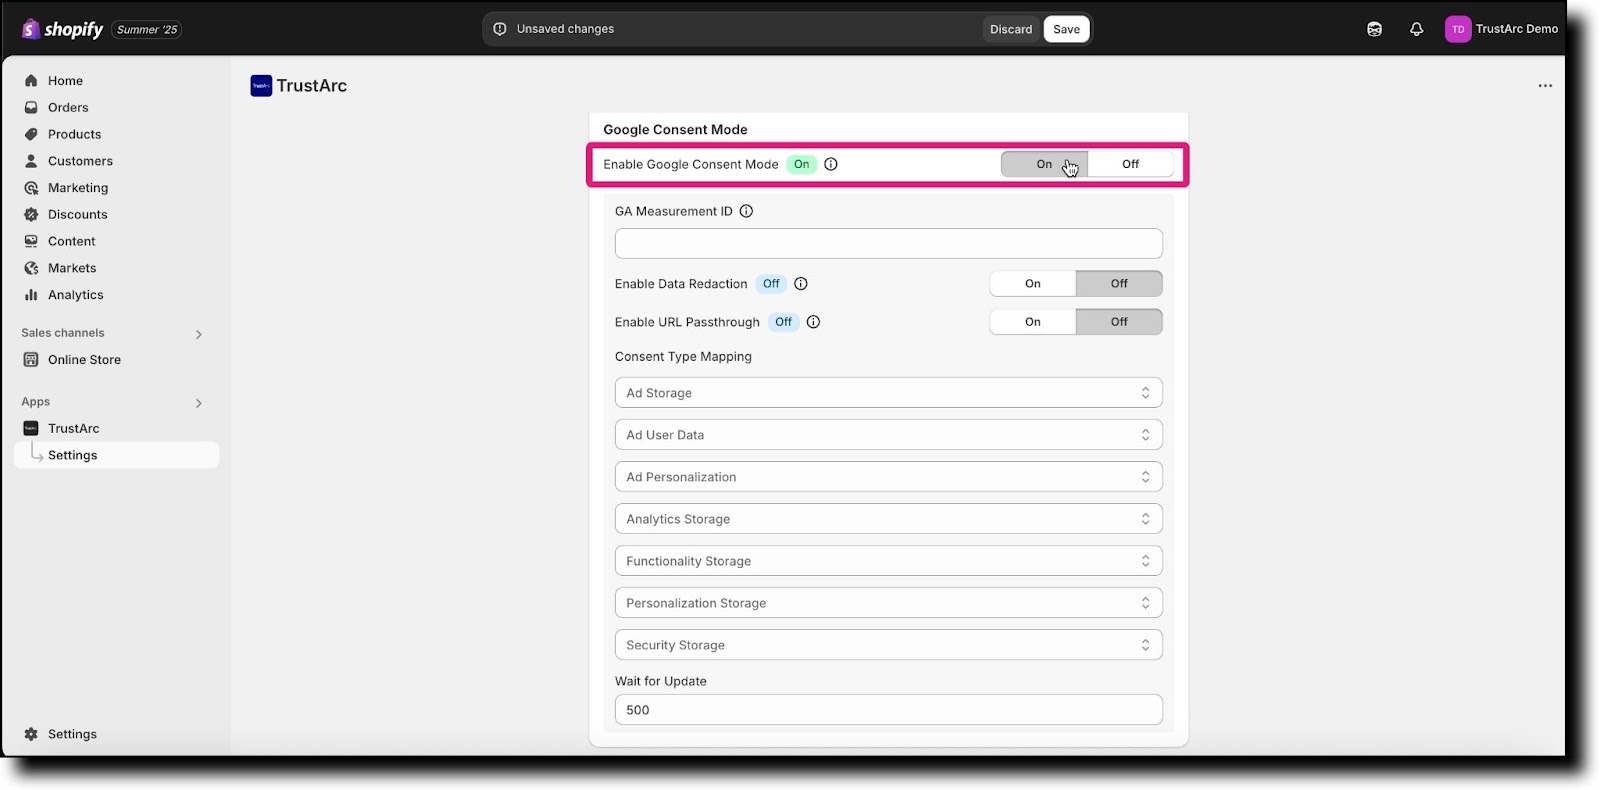Turn URL Passthrough On

tap(1033, 322)
